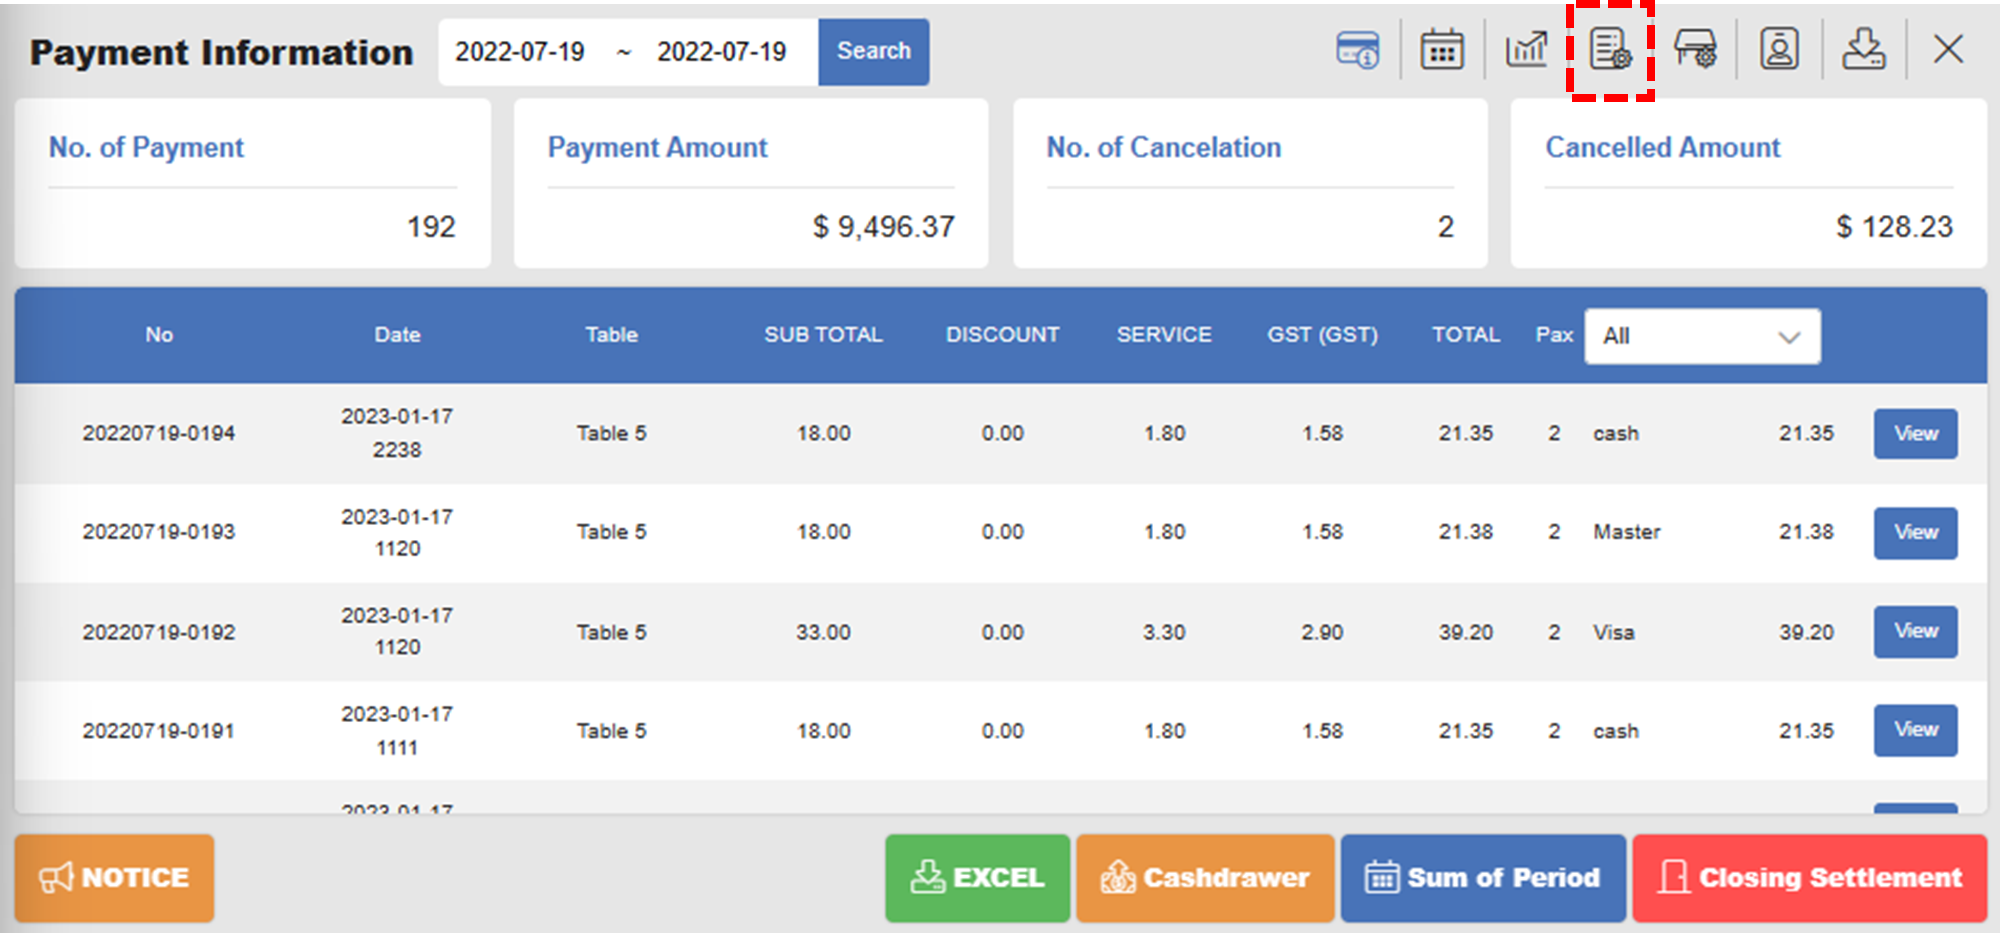The height and width of the screenshot is (933, 2000).
Task: Click the Sum of Period button
Action: [1483, 878]
